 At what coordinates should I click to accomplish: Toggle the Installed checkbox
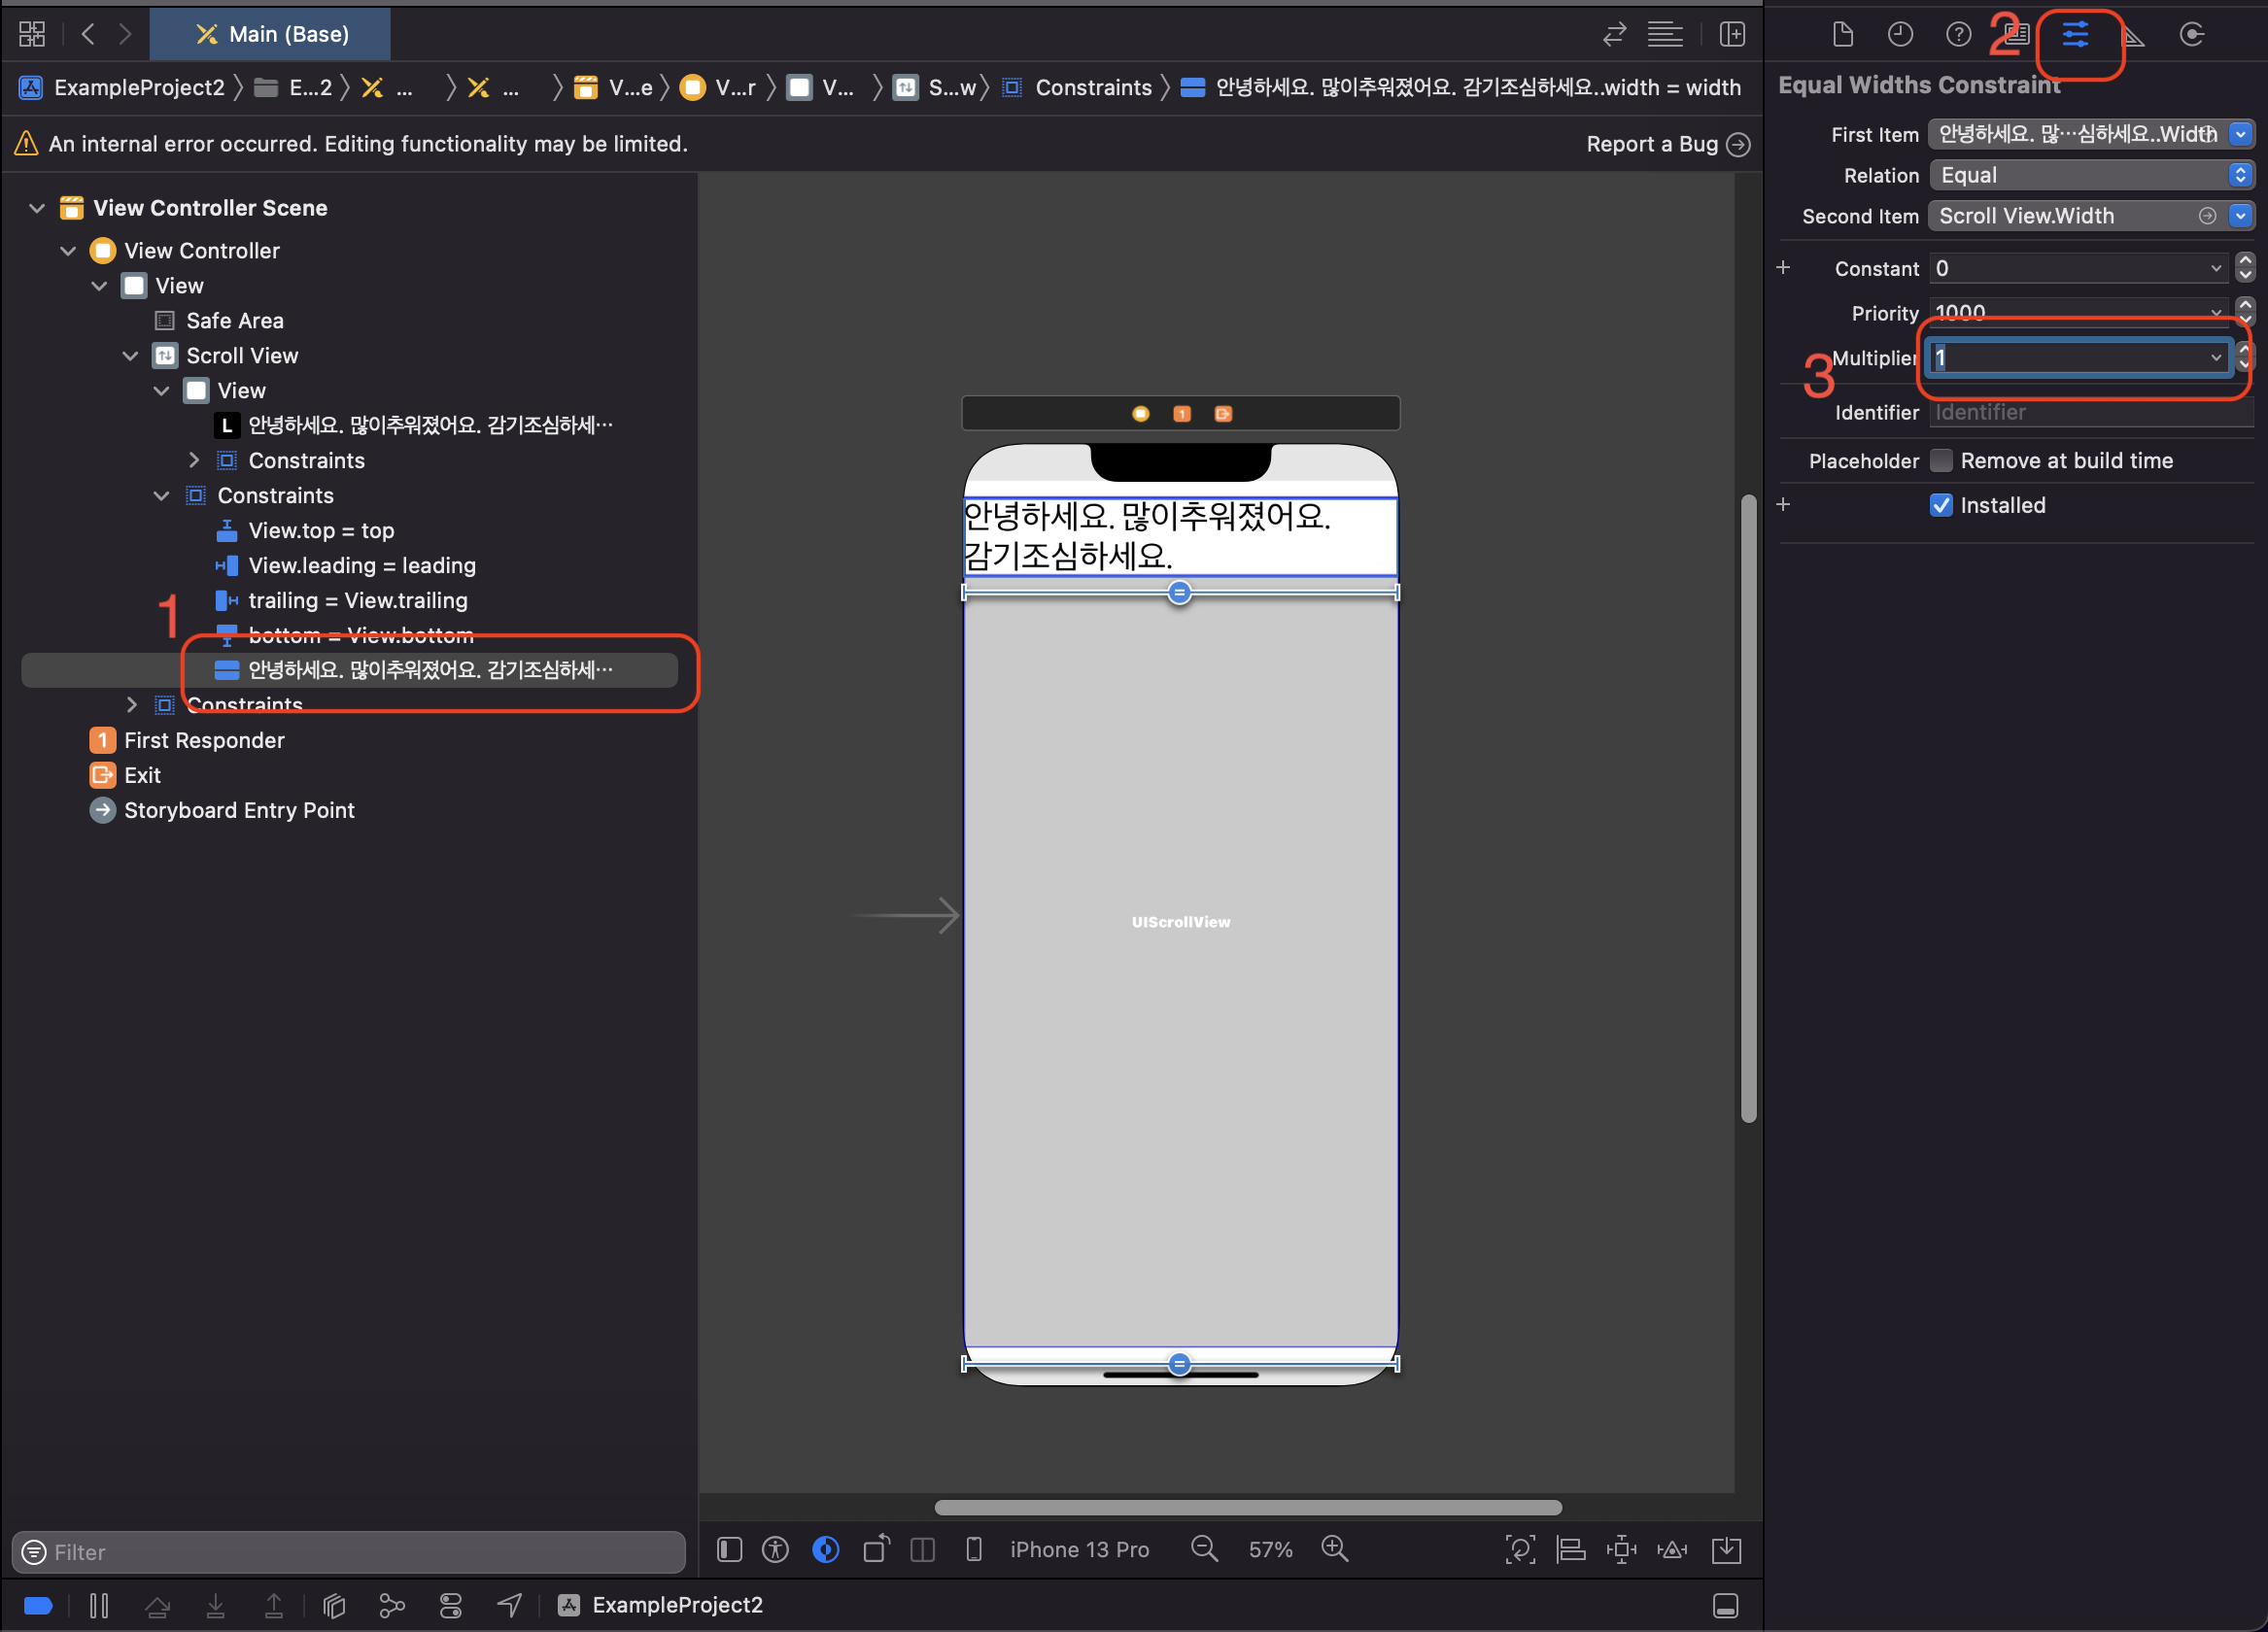click(x=1940, y=505)
